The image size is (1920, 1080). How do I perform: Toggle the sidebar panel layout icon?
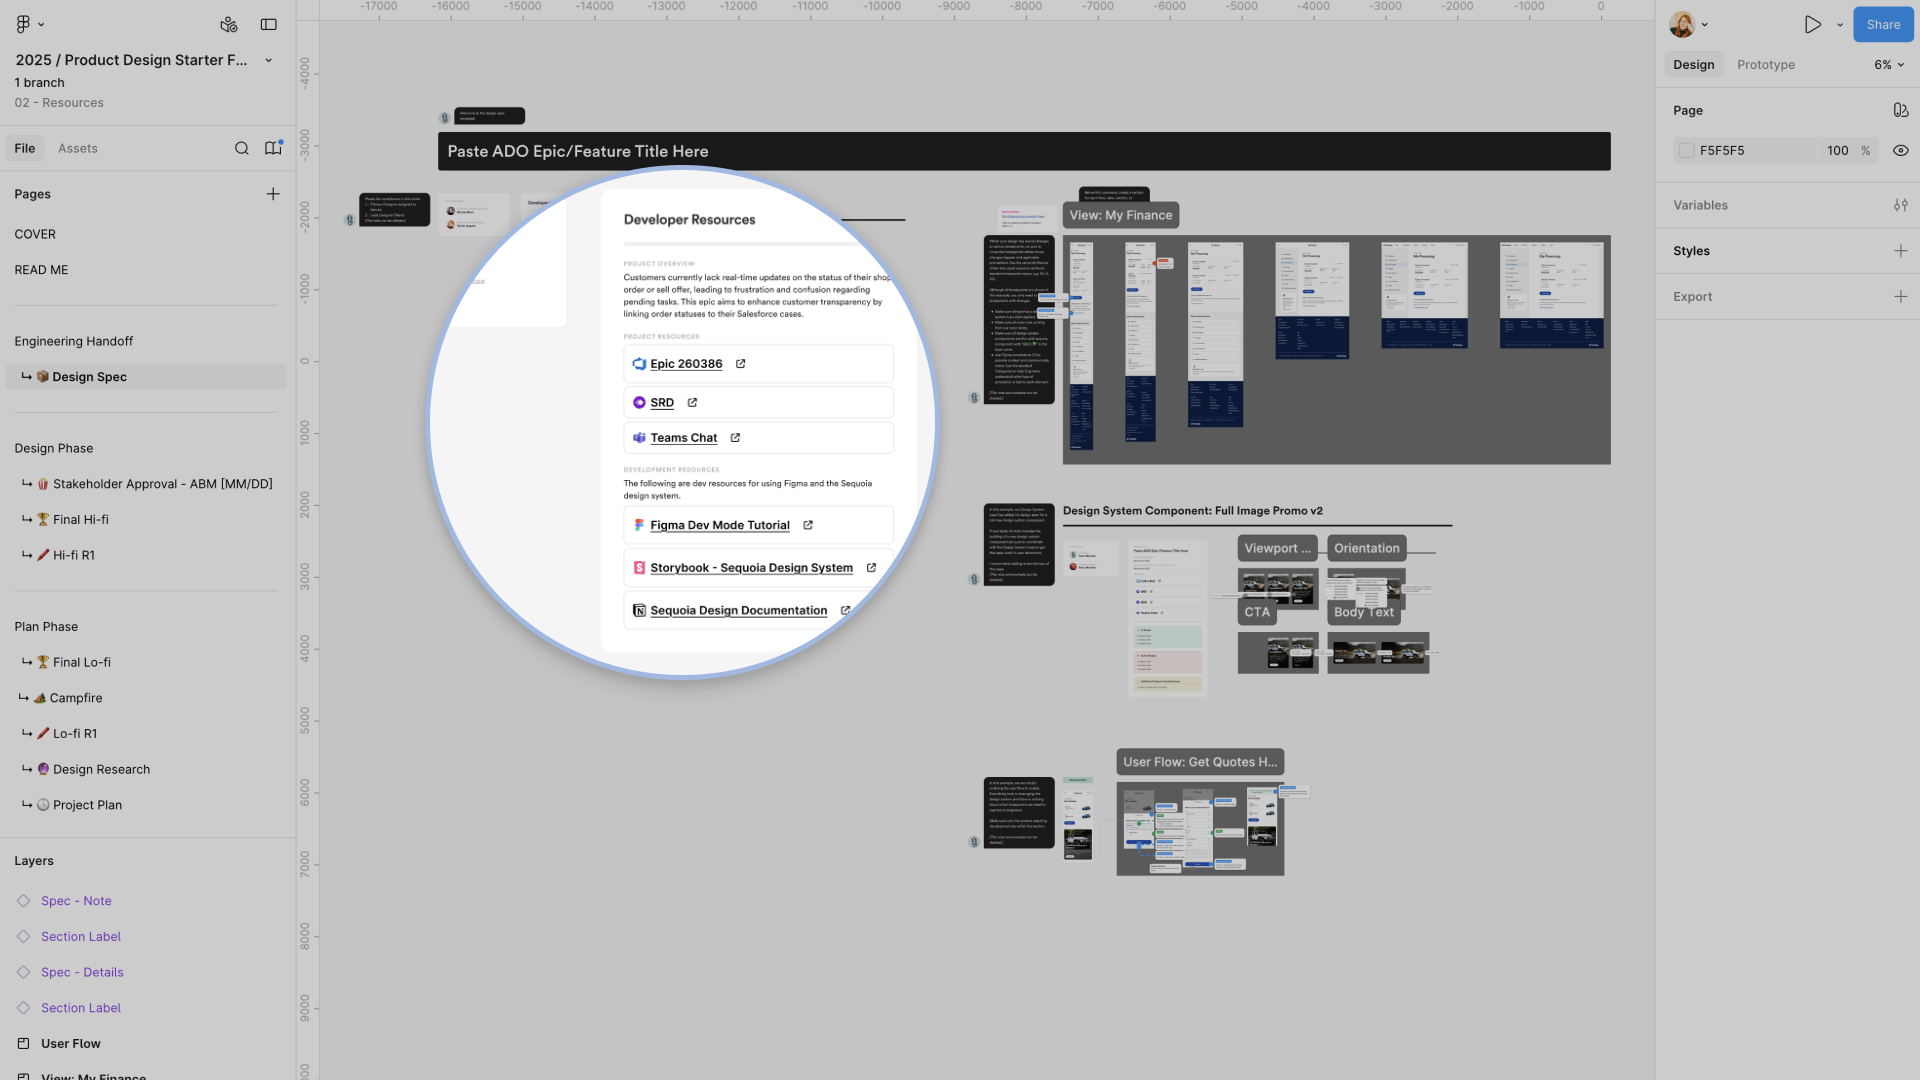click(x=268, y=24)
